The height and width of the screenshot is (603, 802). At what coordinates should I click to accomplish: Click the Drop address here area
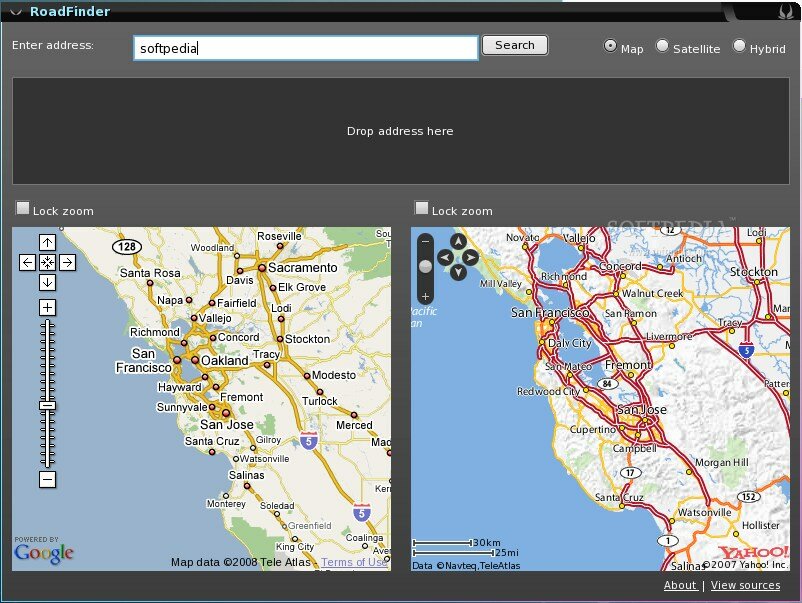400,131
